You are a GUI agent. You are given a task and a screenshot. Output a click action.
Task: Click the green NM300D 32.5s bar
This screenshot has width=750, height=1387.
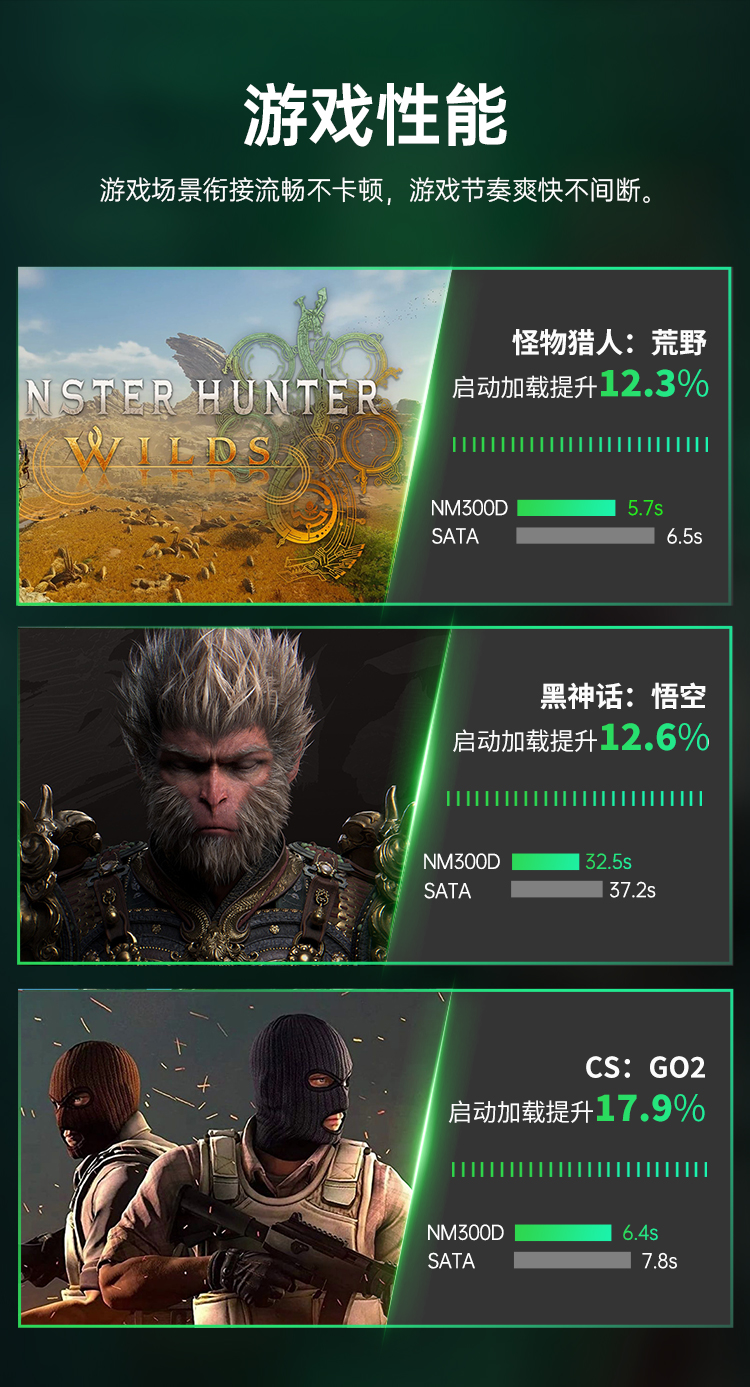pos(545,861)
